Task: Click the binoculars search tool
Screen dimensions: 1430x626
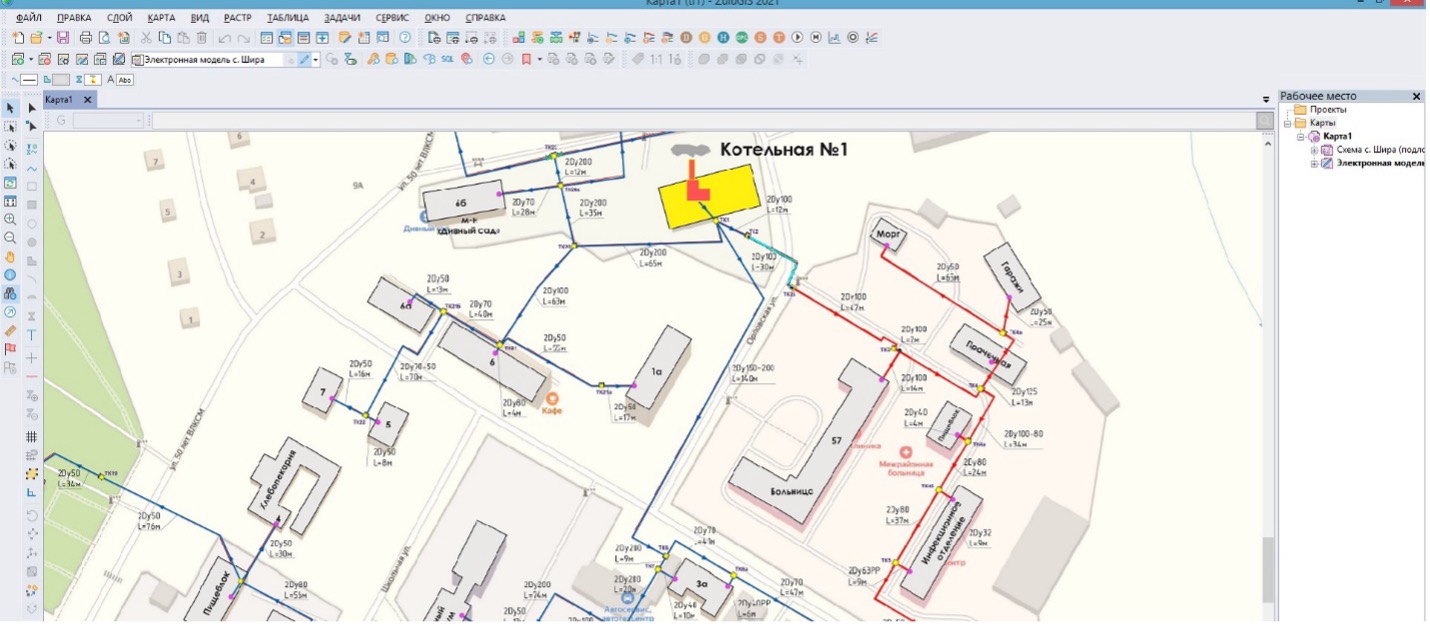Action: tap(10, 294)
